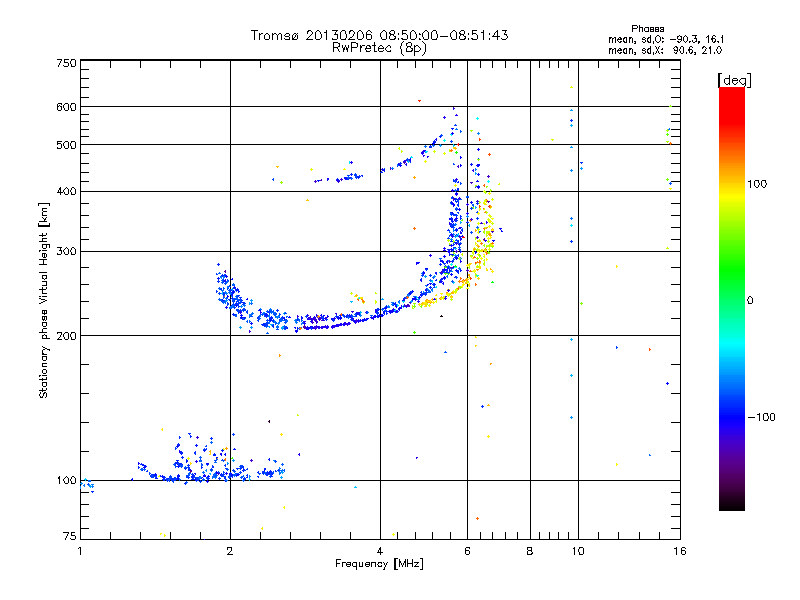The image size is (800, 600).
Task: Click the color bar legend
Action: [x=732, y=298]
